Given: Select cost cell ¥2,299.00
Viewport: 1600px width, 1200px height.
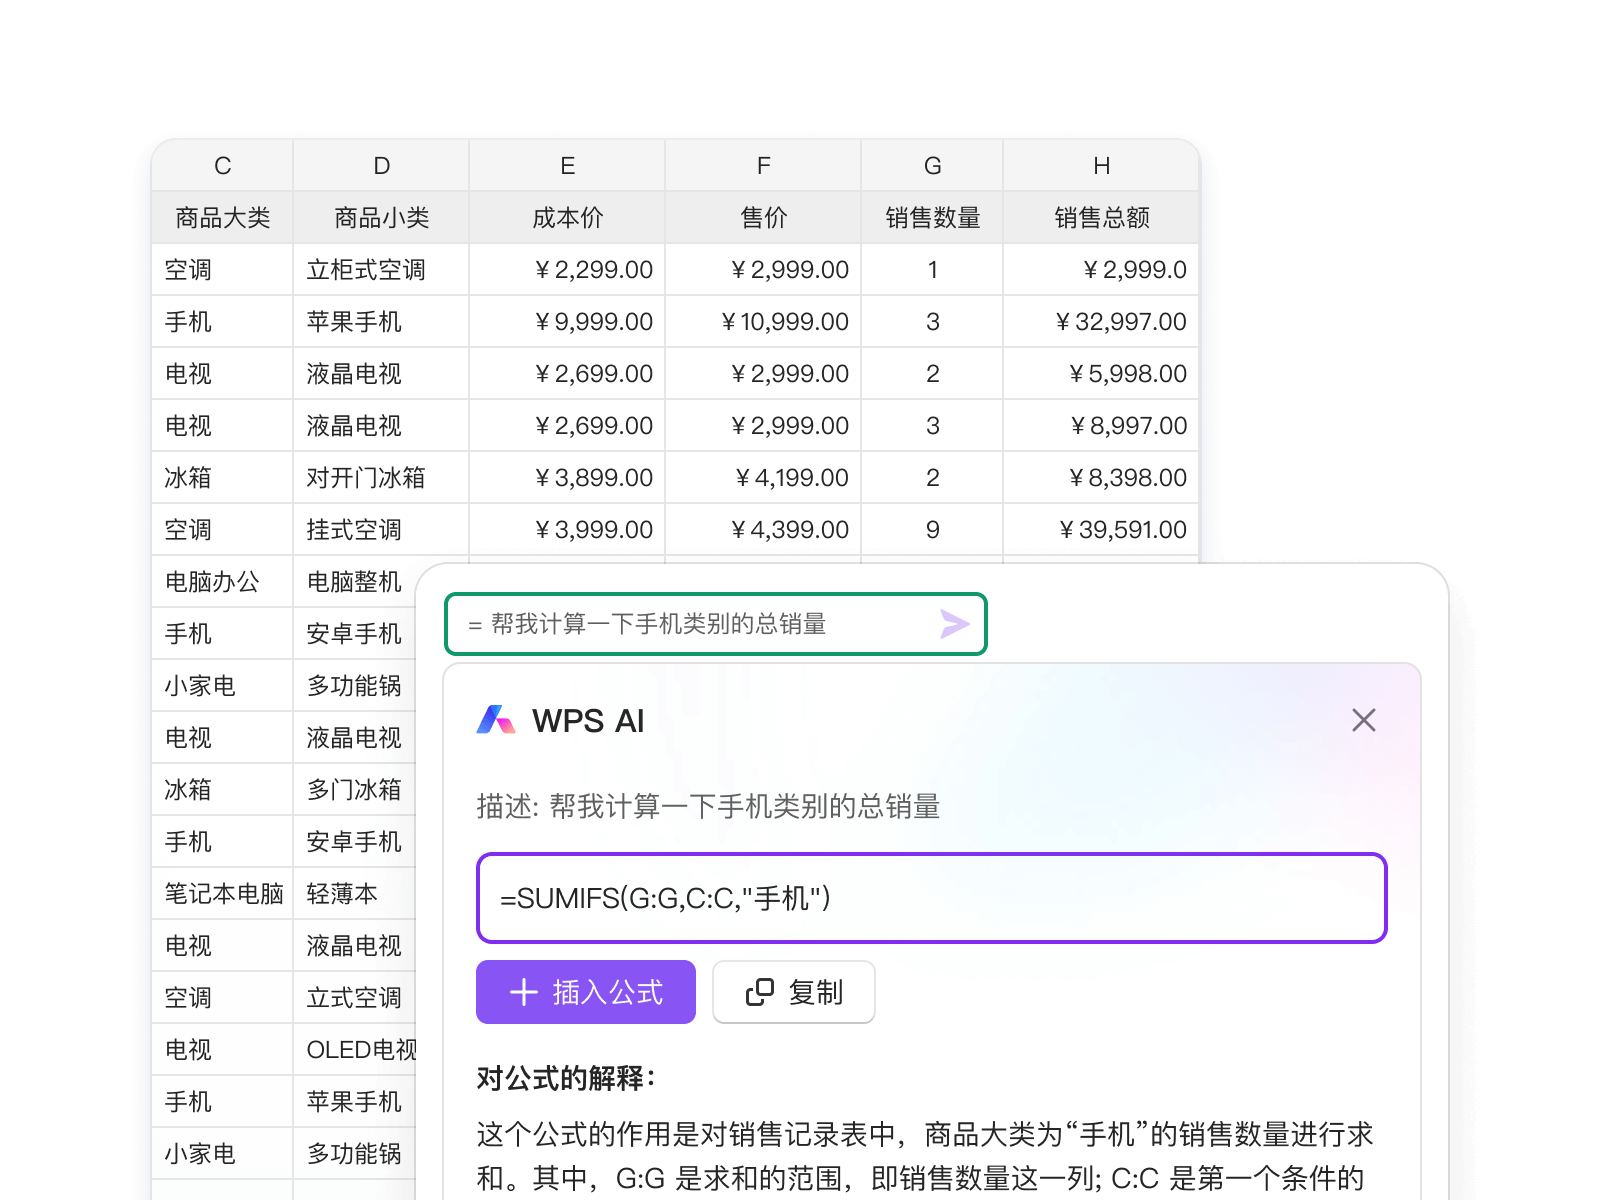Looking at the screenshot, I should point(567,269).
